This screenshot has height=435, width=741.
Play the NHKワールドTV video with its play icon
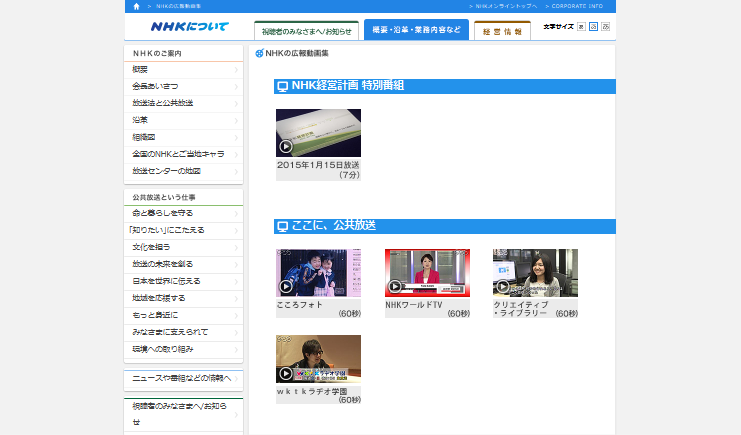(395, 287)
